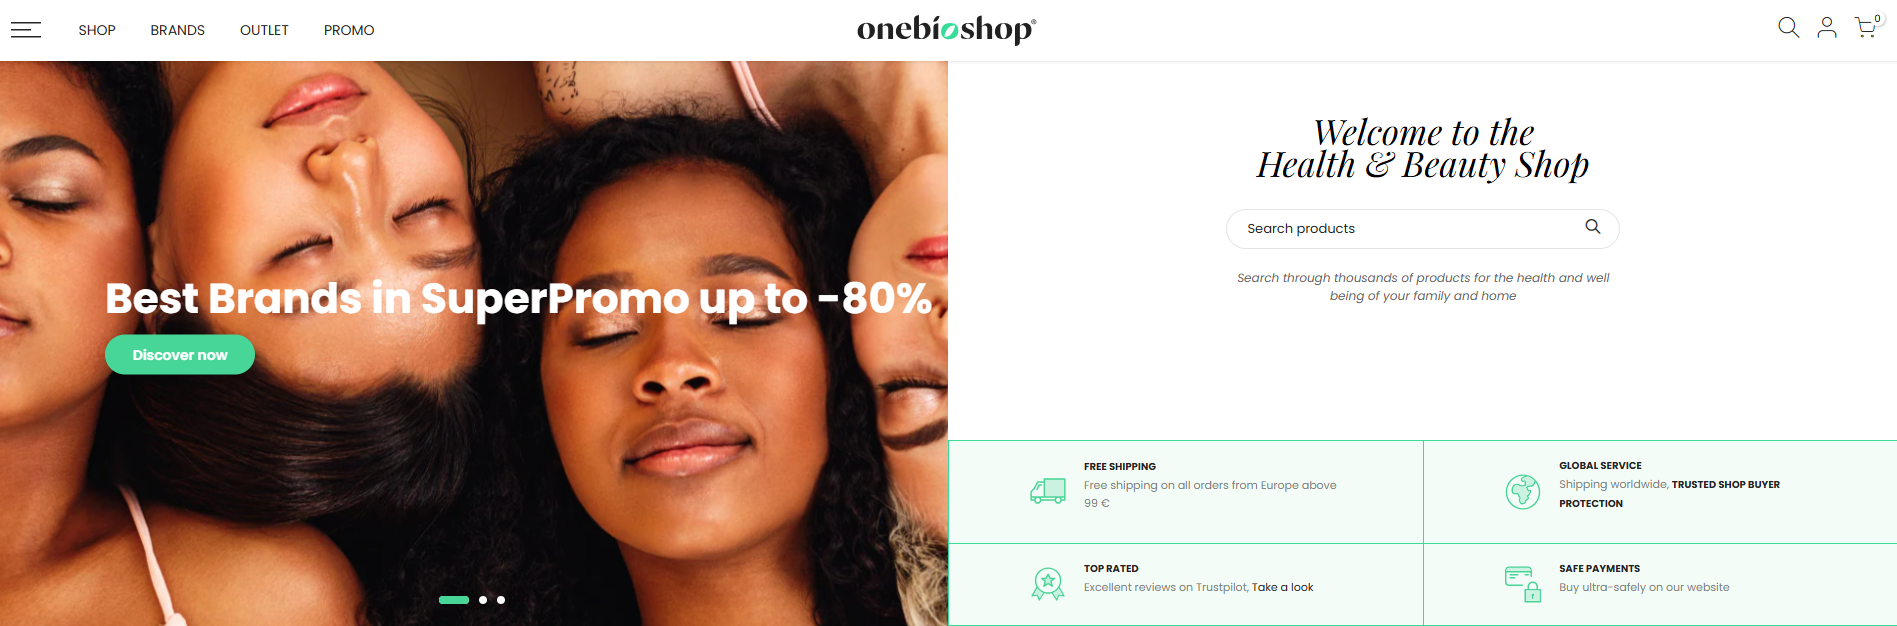Focus the Search products input field
The width and height of the screenshot is (1897, 626).
(x=1422, y=229)
